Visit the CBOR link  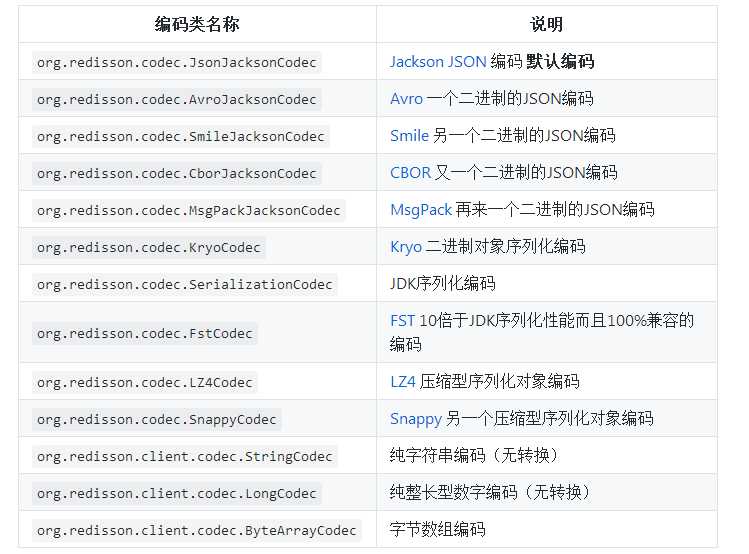click(410, 172)
